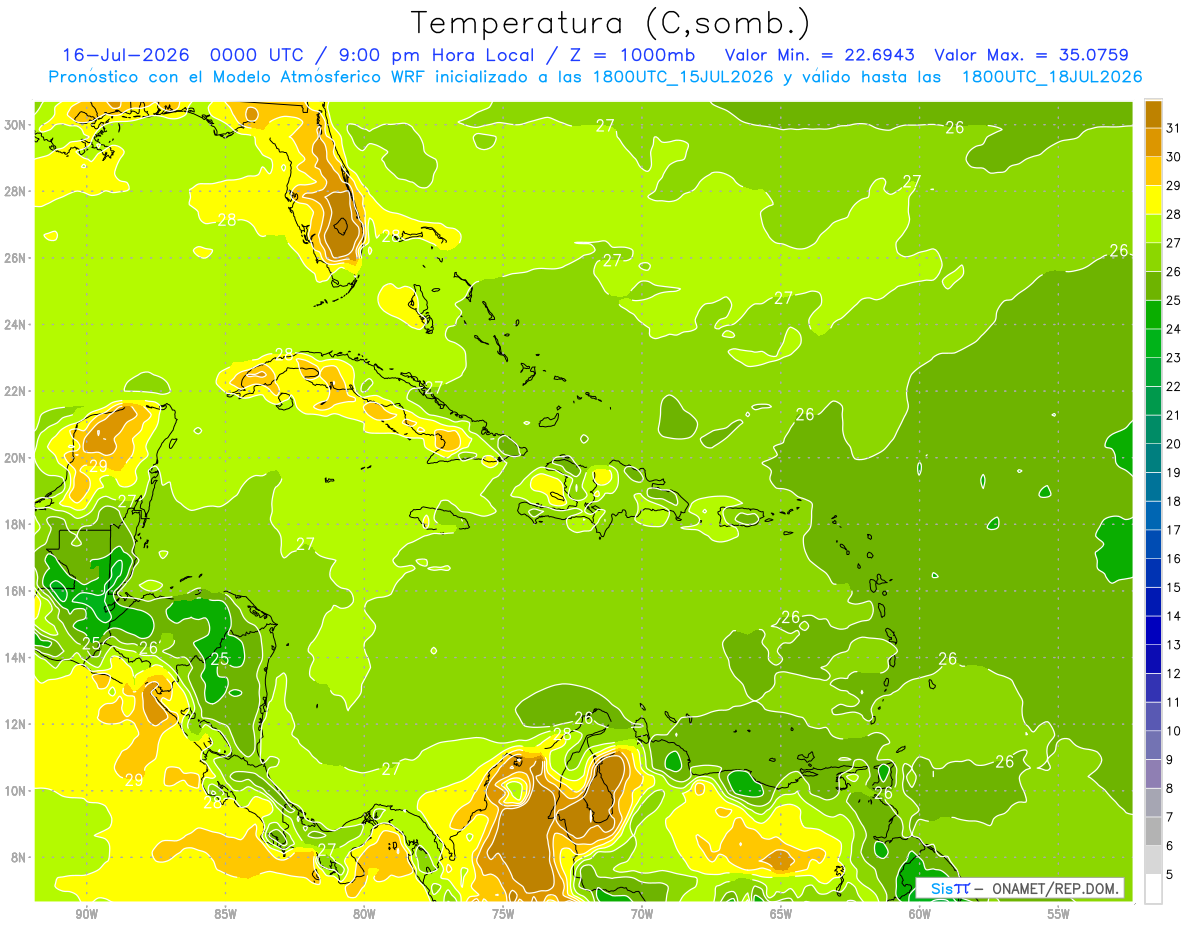Click legend scale label '7'
Viewport: 1200px width, 927px height.
tap(1170, 818)
